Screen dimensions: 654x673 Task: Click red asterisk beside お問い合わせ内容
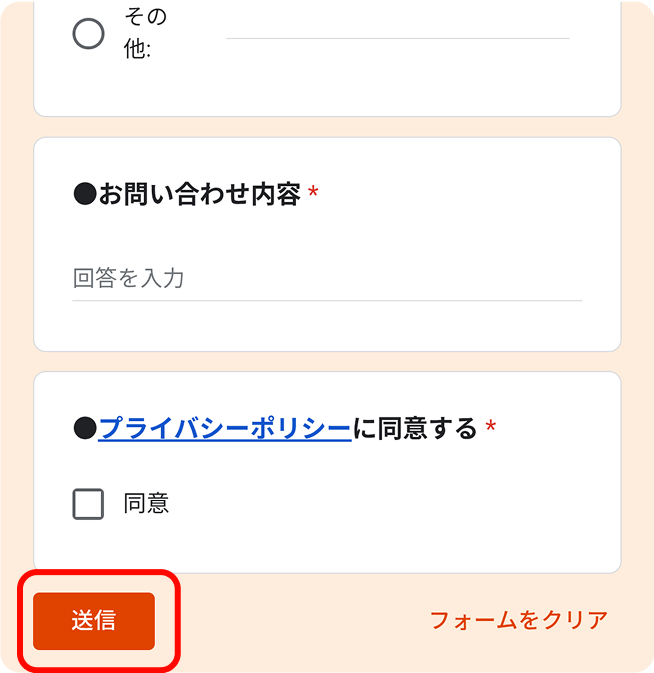313,191
